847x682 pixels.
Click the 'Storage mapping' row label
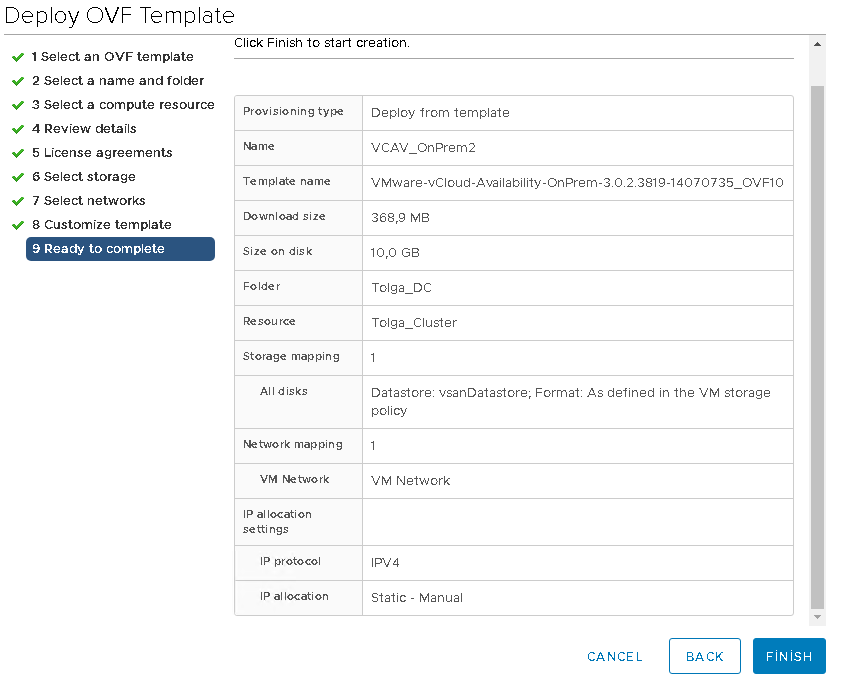click(291, 356)
